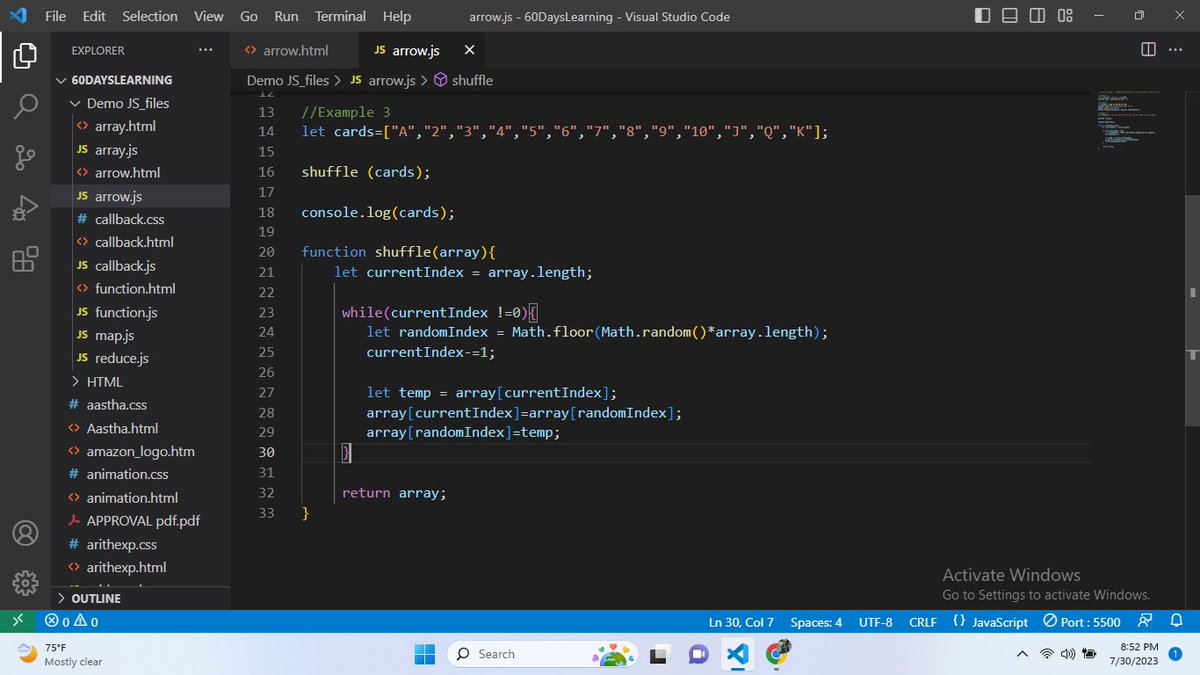The width and height of the screenshot is (1200, 675).
Task: Open the Chat taskbar icon
Action: point(697,654)
